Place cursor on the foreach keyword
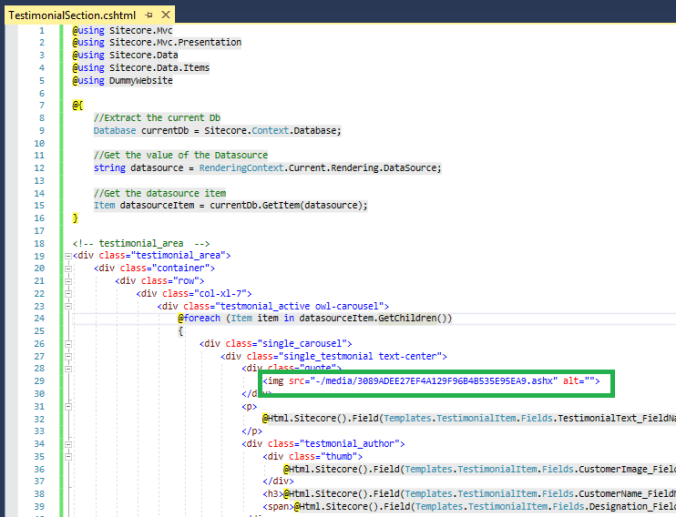Image resolution: width=676 pixels, height=517 pixels. tap(203, 319)
